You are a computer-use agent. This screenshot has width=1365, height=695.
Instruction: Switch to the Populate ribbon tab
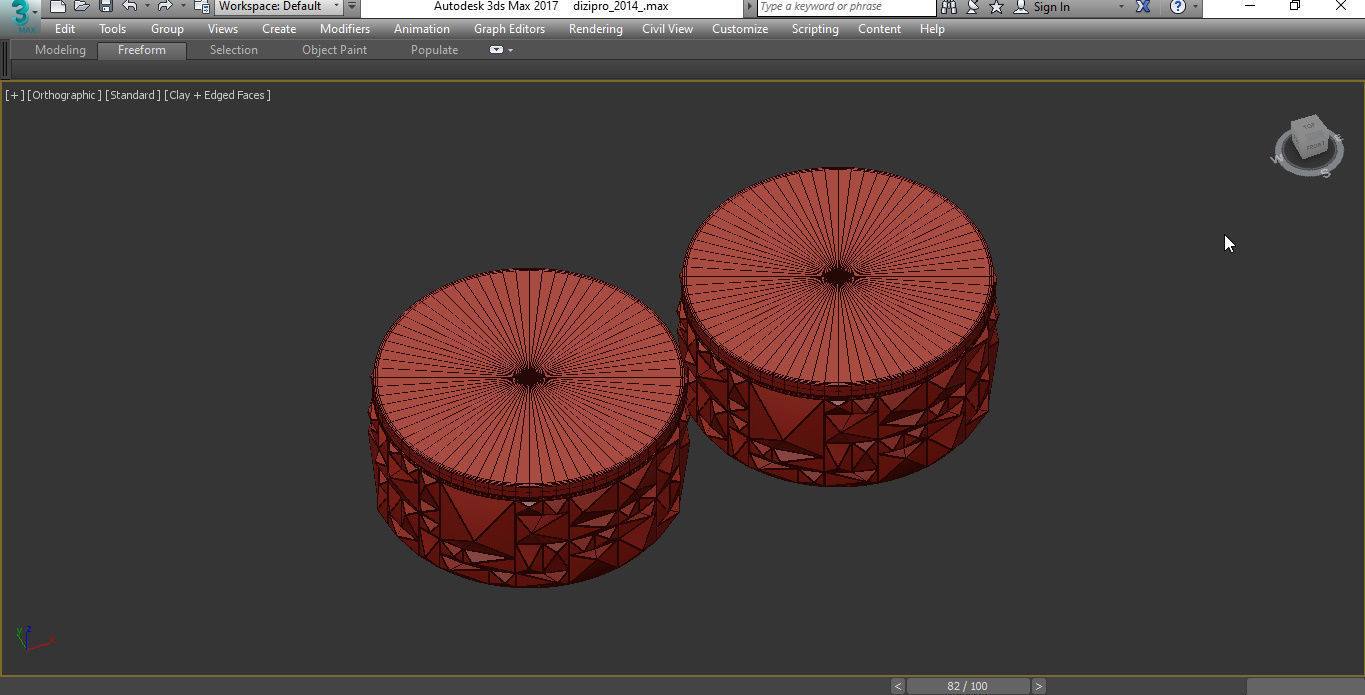pos(434,50)
